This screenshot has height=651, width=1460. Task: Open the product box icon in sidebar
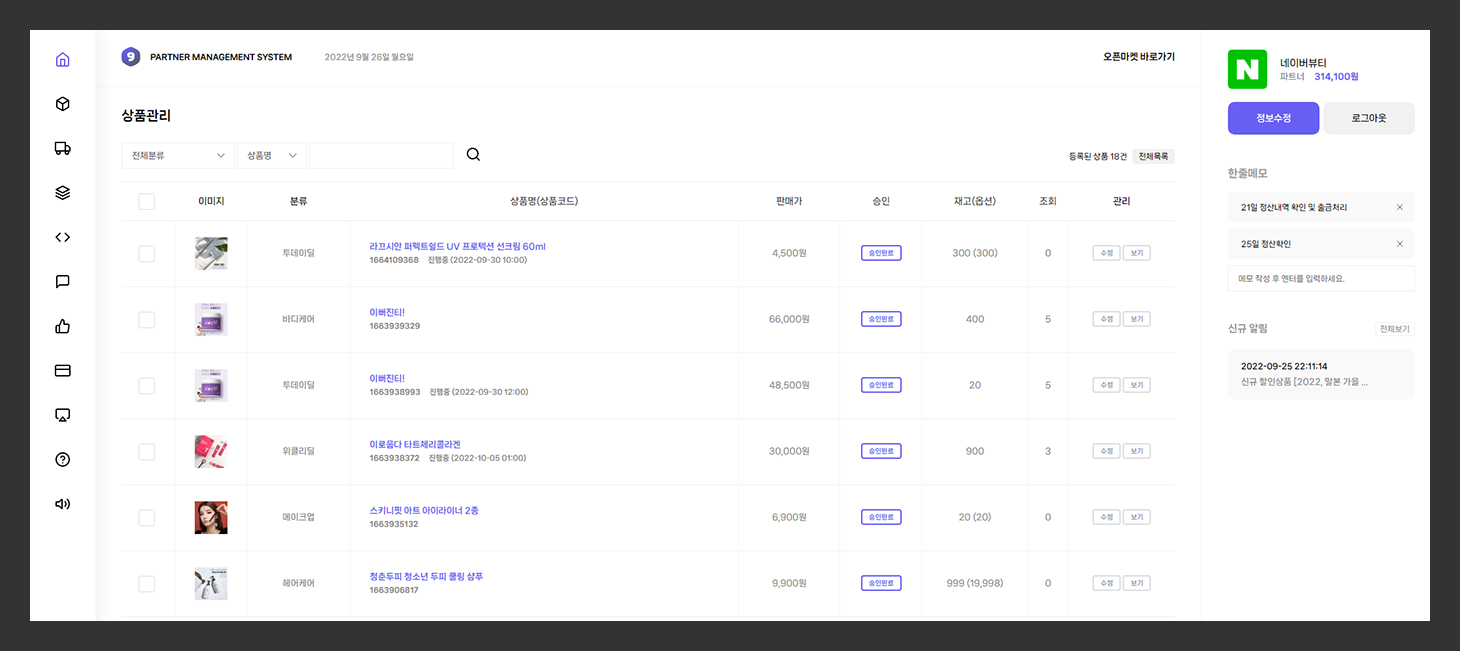[62, 104]
